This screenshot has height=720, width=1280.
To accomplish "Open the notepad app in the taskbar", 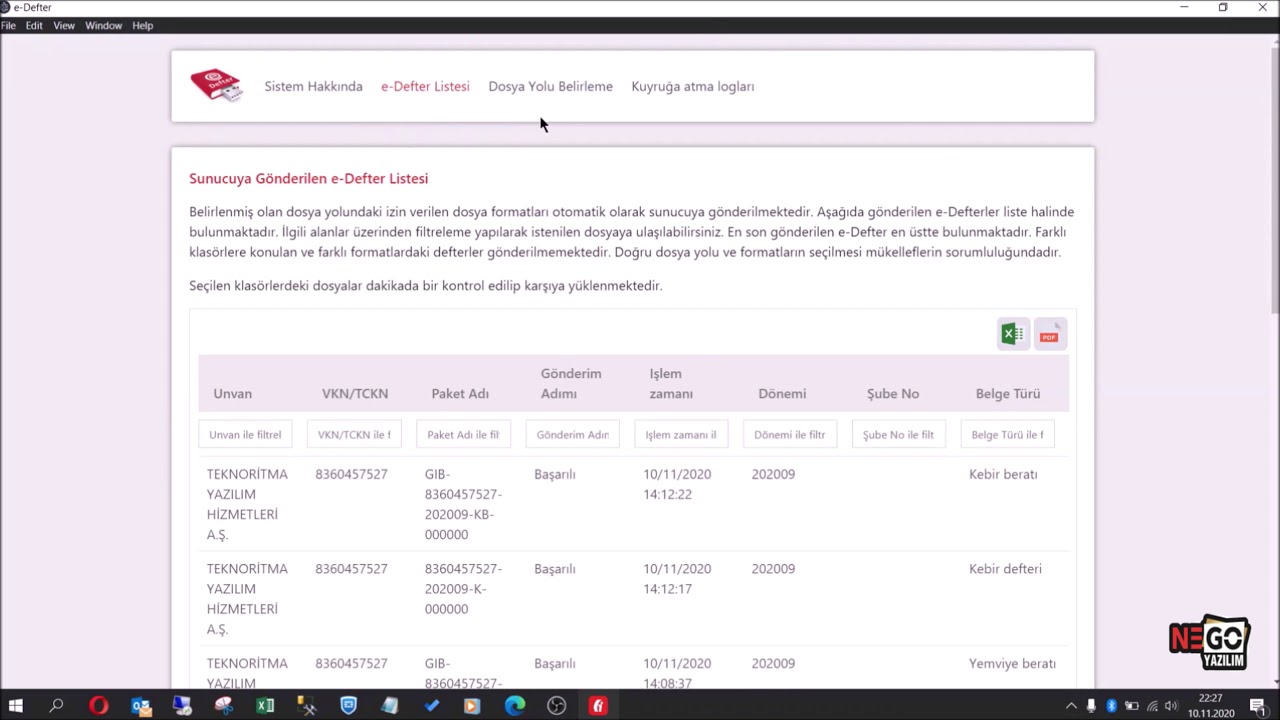I will point(390,706).
